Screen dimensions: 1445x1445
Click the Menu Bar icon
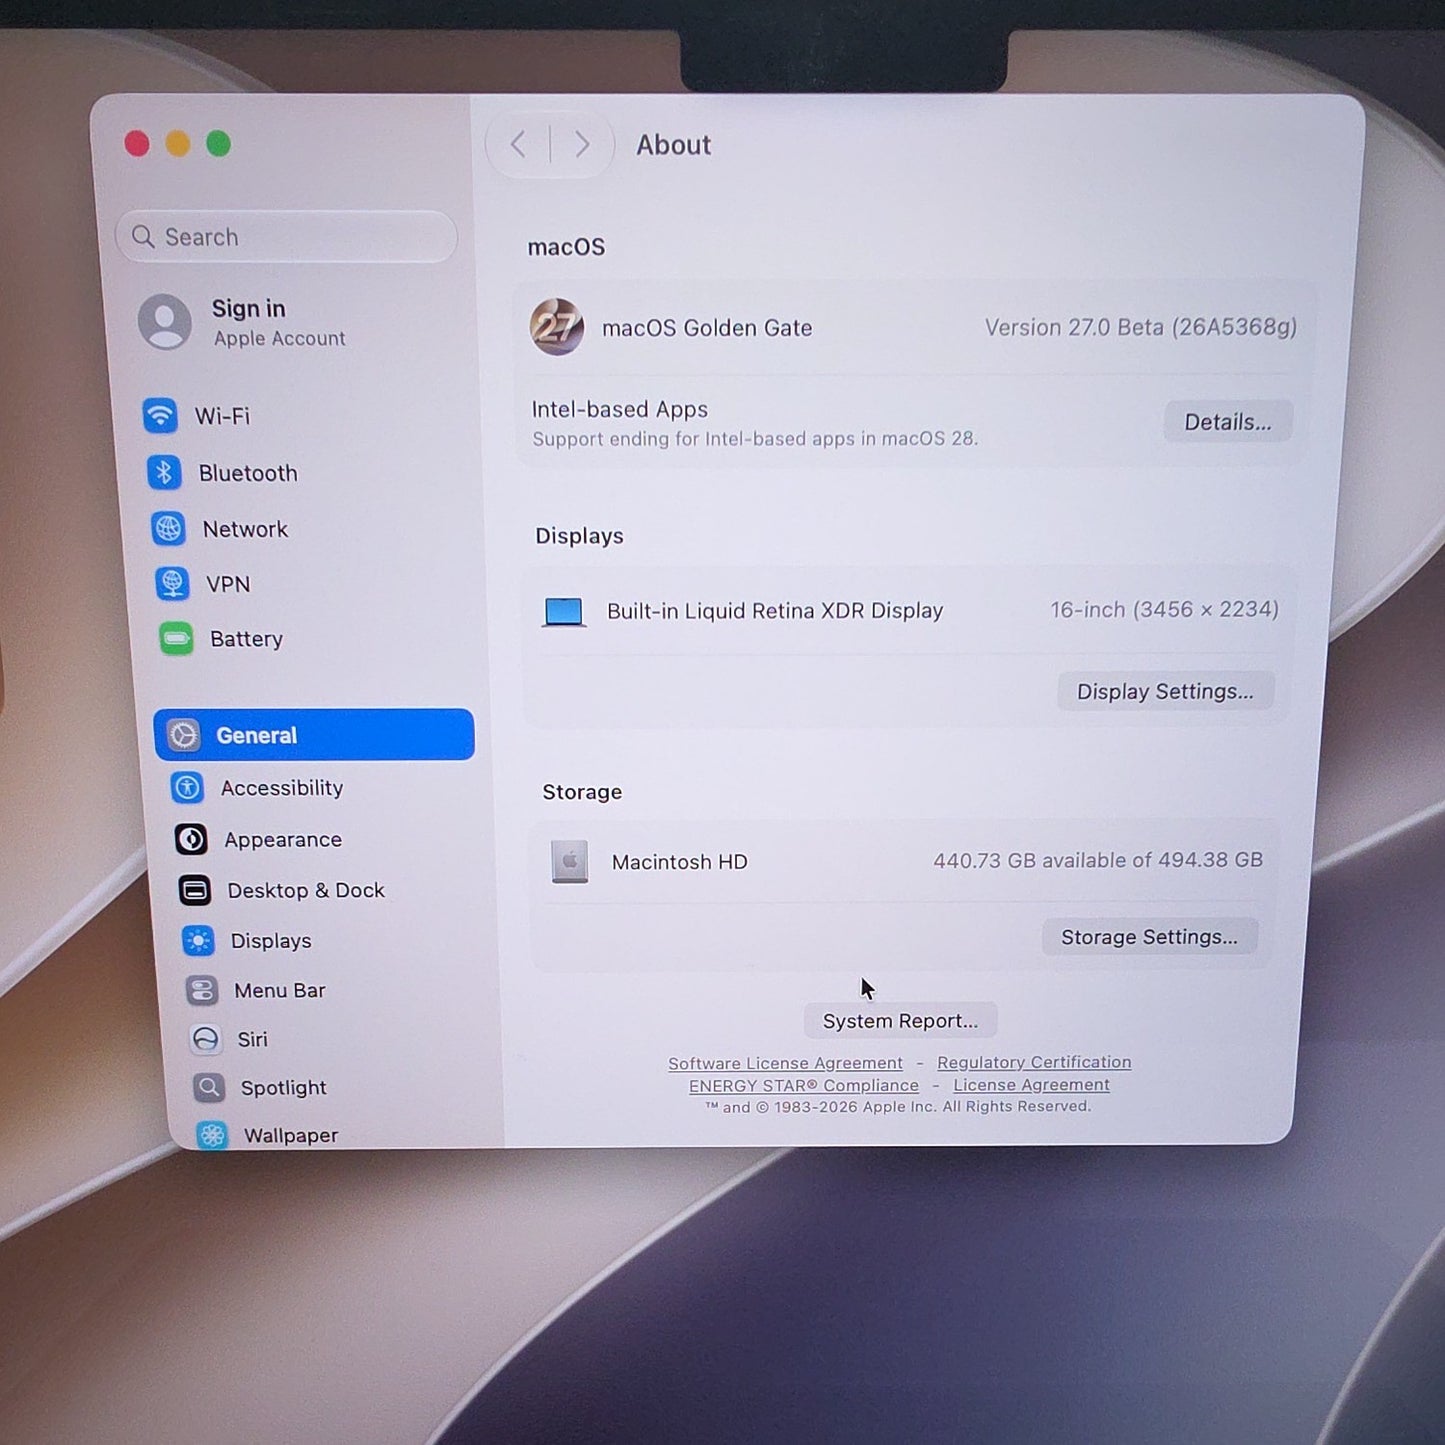[202, 990]
